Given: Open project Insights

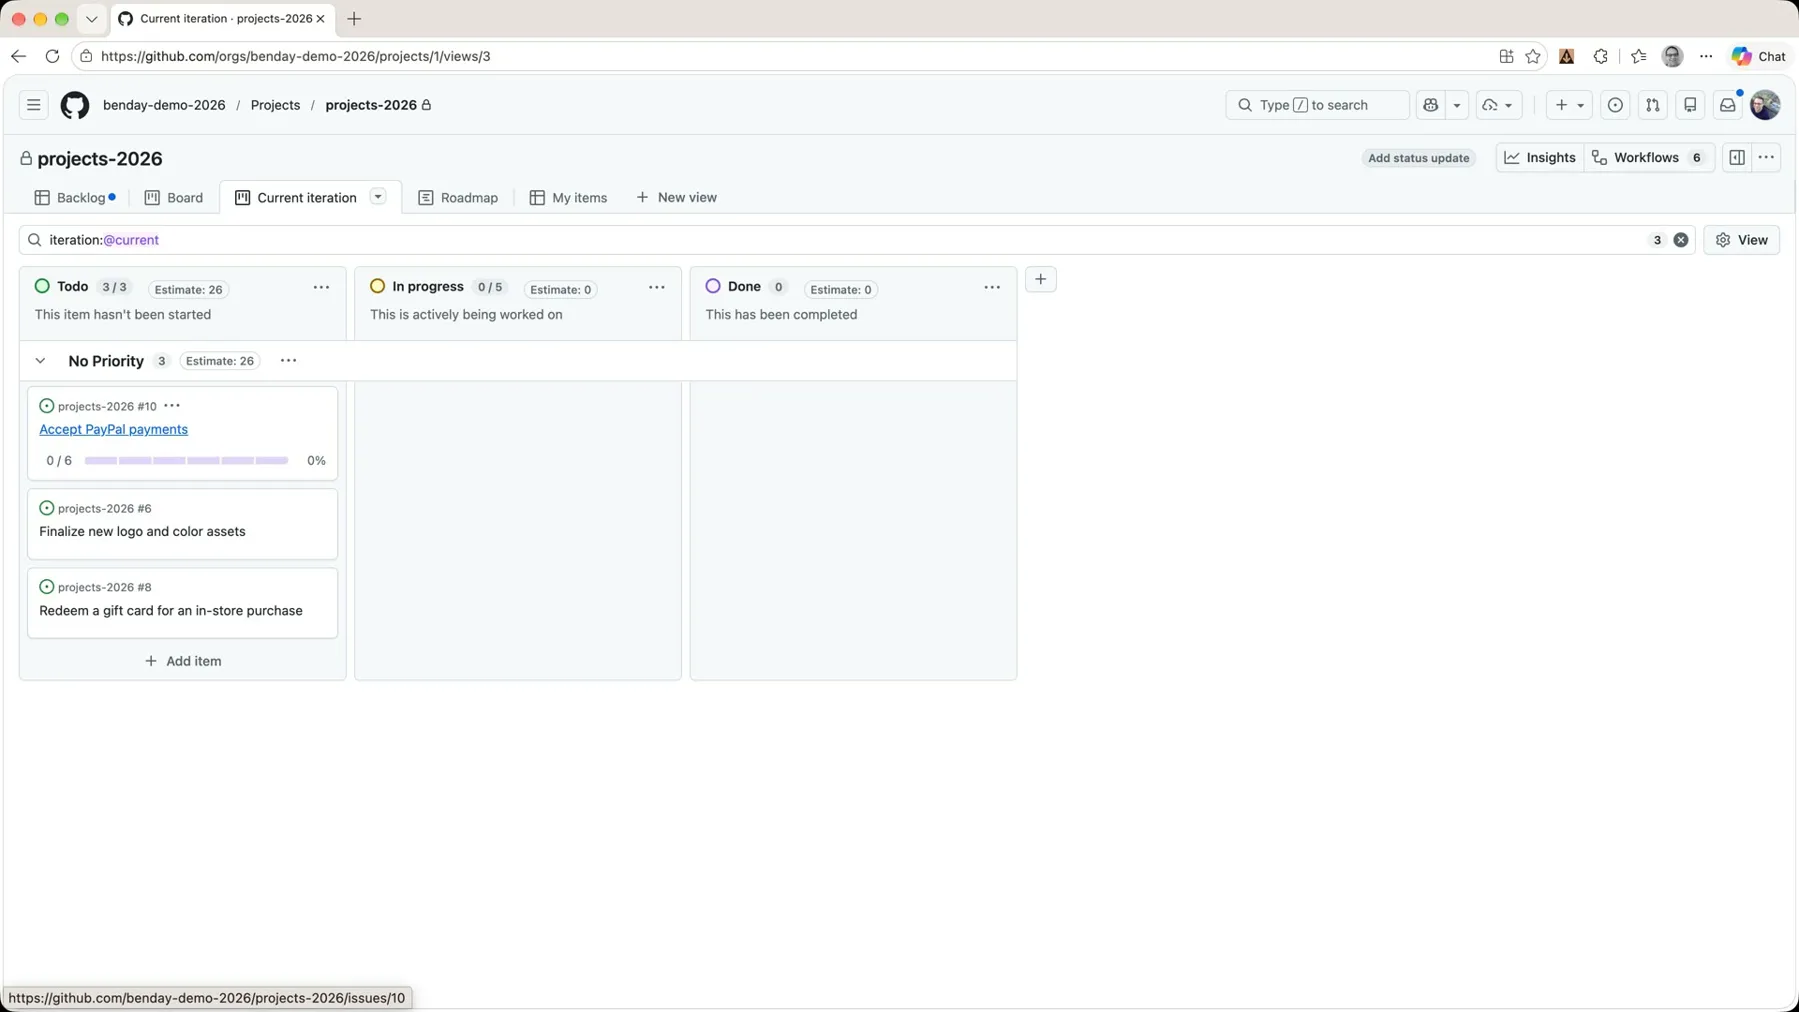Looking at the screenshot, I should [x=1540, y=158].
